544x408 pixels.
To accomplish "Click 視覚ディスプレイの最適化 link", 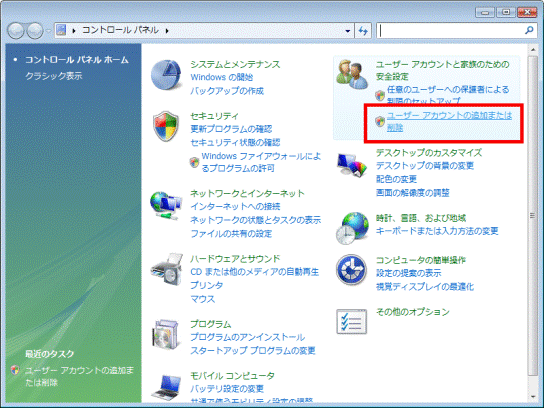I will coord(425,287).
